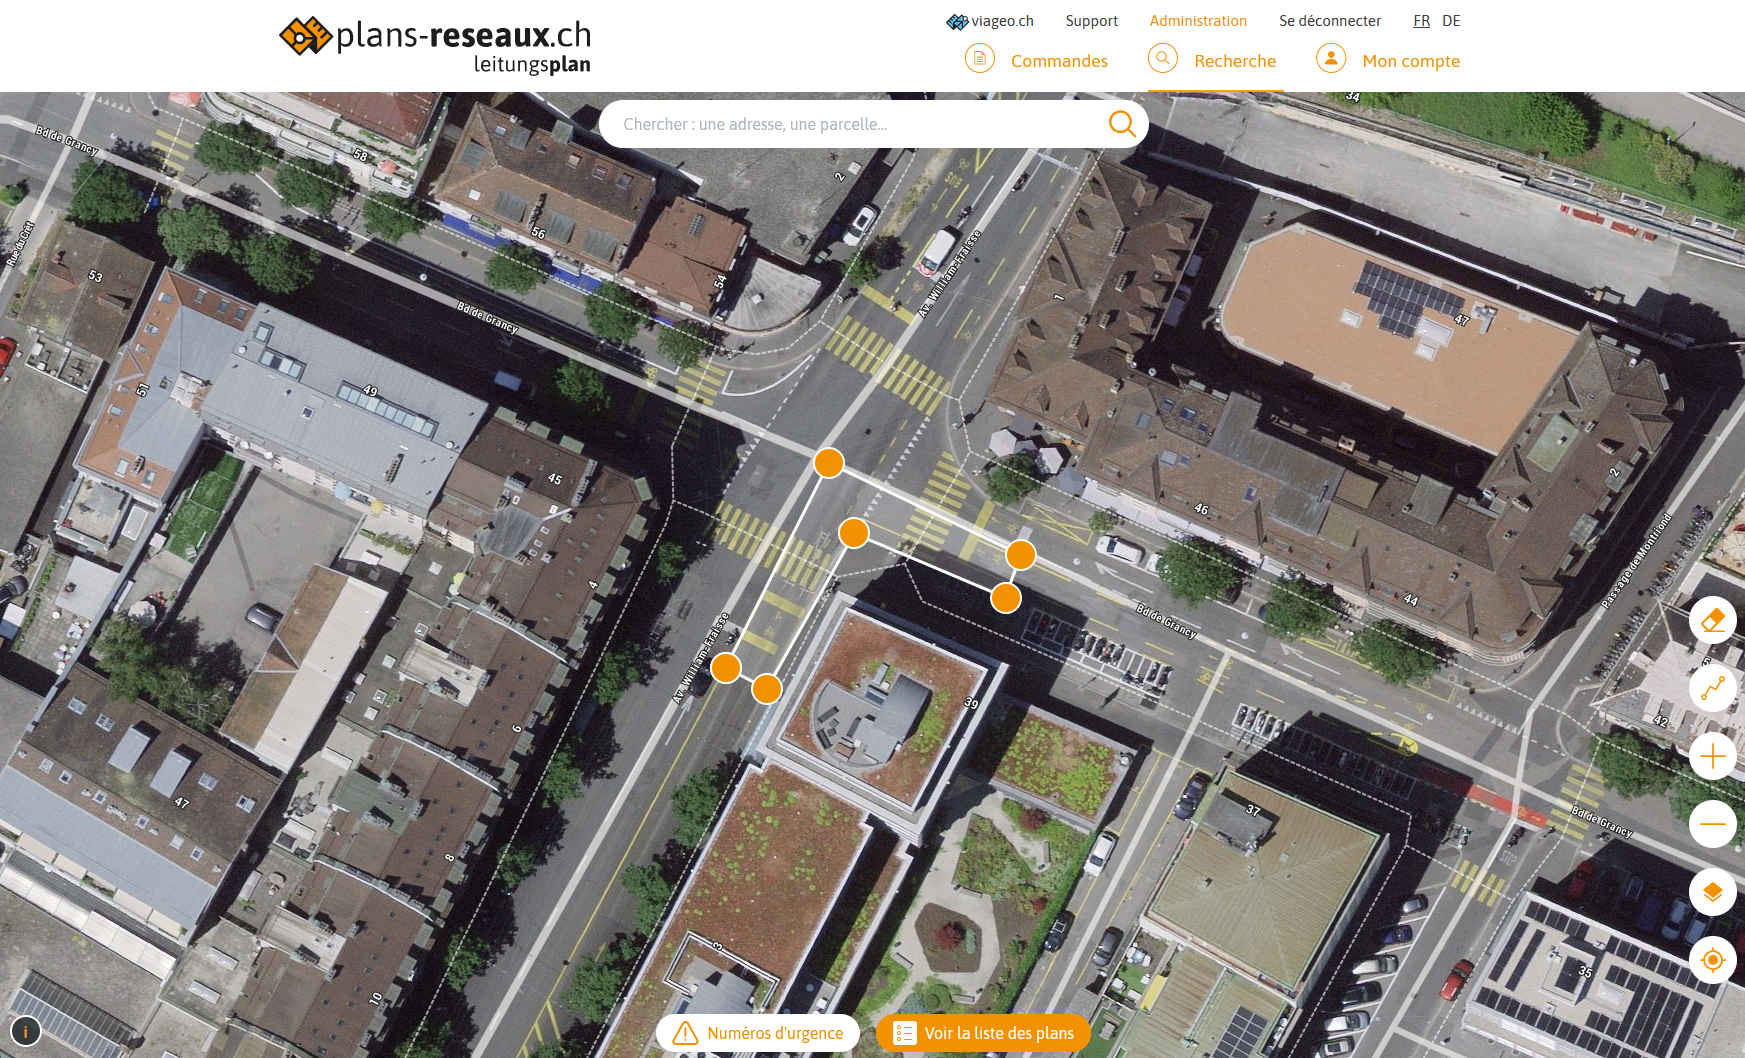Open the map layers selector
Screen dimensions: 1745x1058
(1712, 892)
